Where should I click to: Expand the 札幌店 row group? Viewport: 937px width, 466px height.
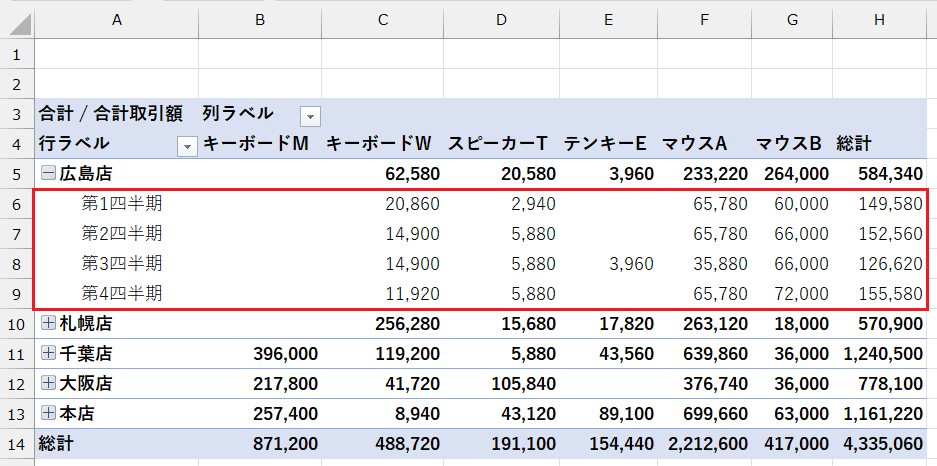click(x=47, y=324)
